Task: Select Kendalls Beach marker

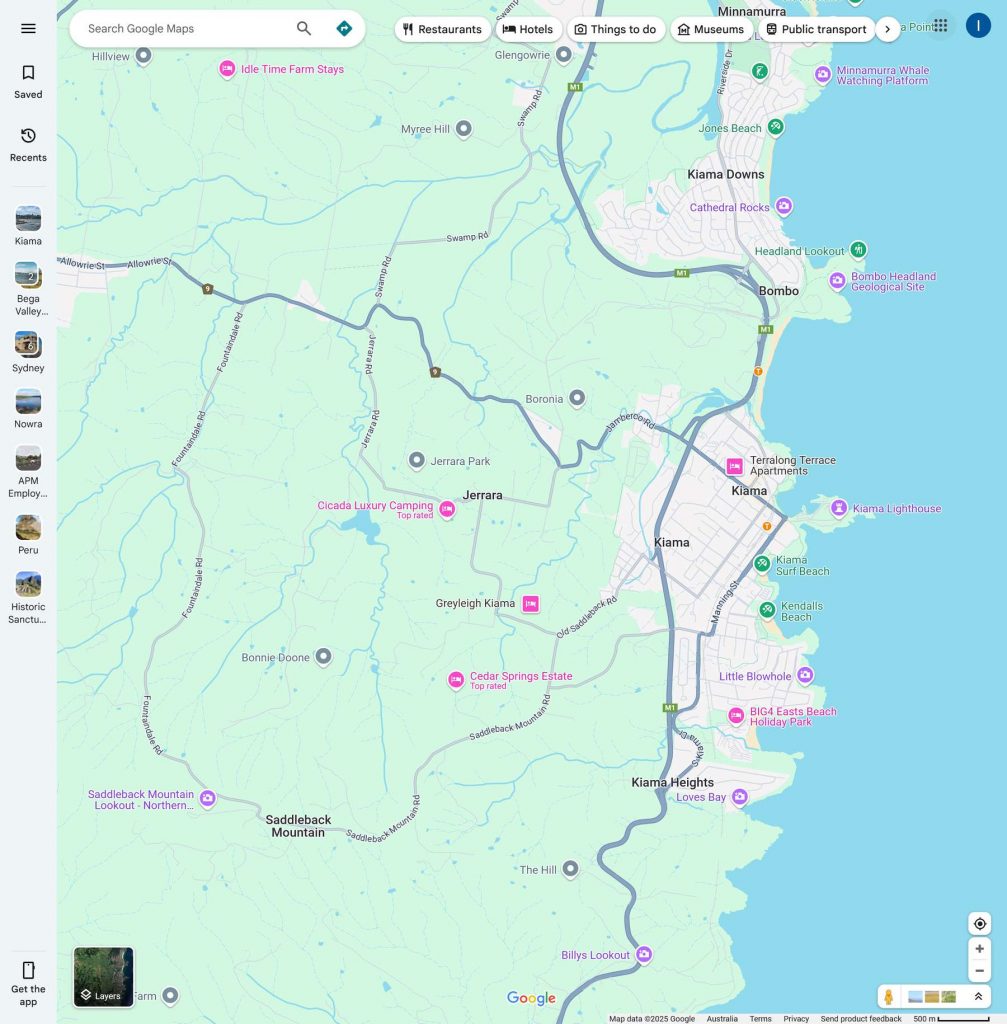Action: coord(767,610)
